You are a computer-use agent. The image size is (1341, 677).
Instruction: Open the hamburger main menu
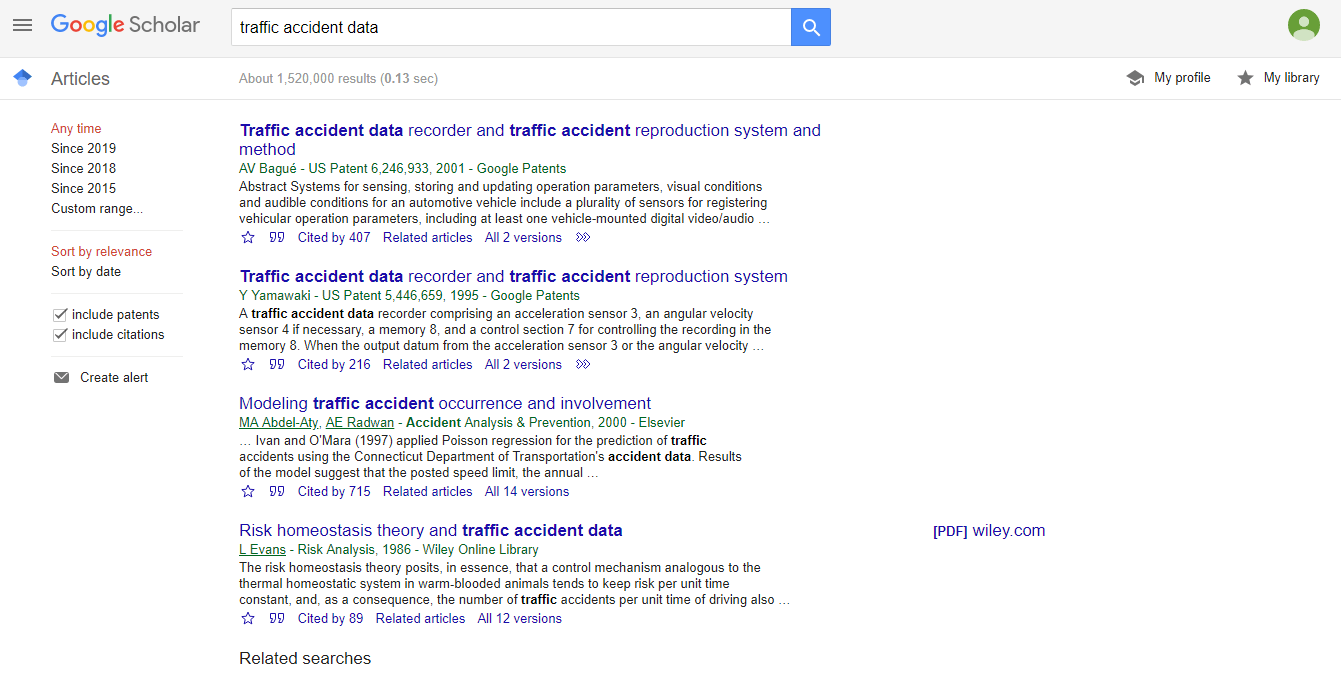click(x=22, y=25)
